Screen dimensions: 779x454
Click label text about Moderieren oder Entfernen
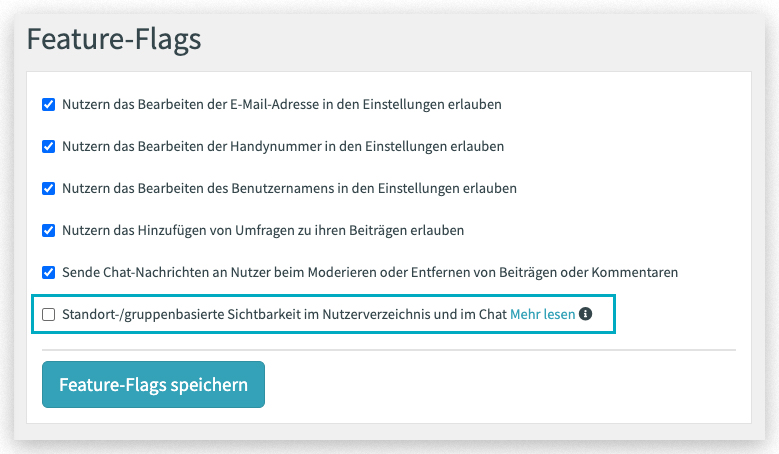tap(370, 272)
